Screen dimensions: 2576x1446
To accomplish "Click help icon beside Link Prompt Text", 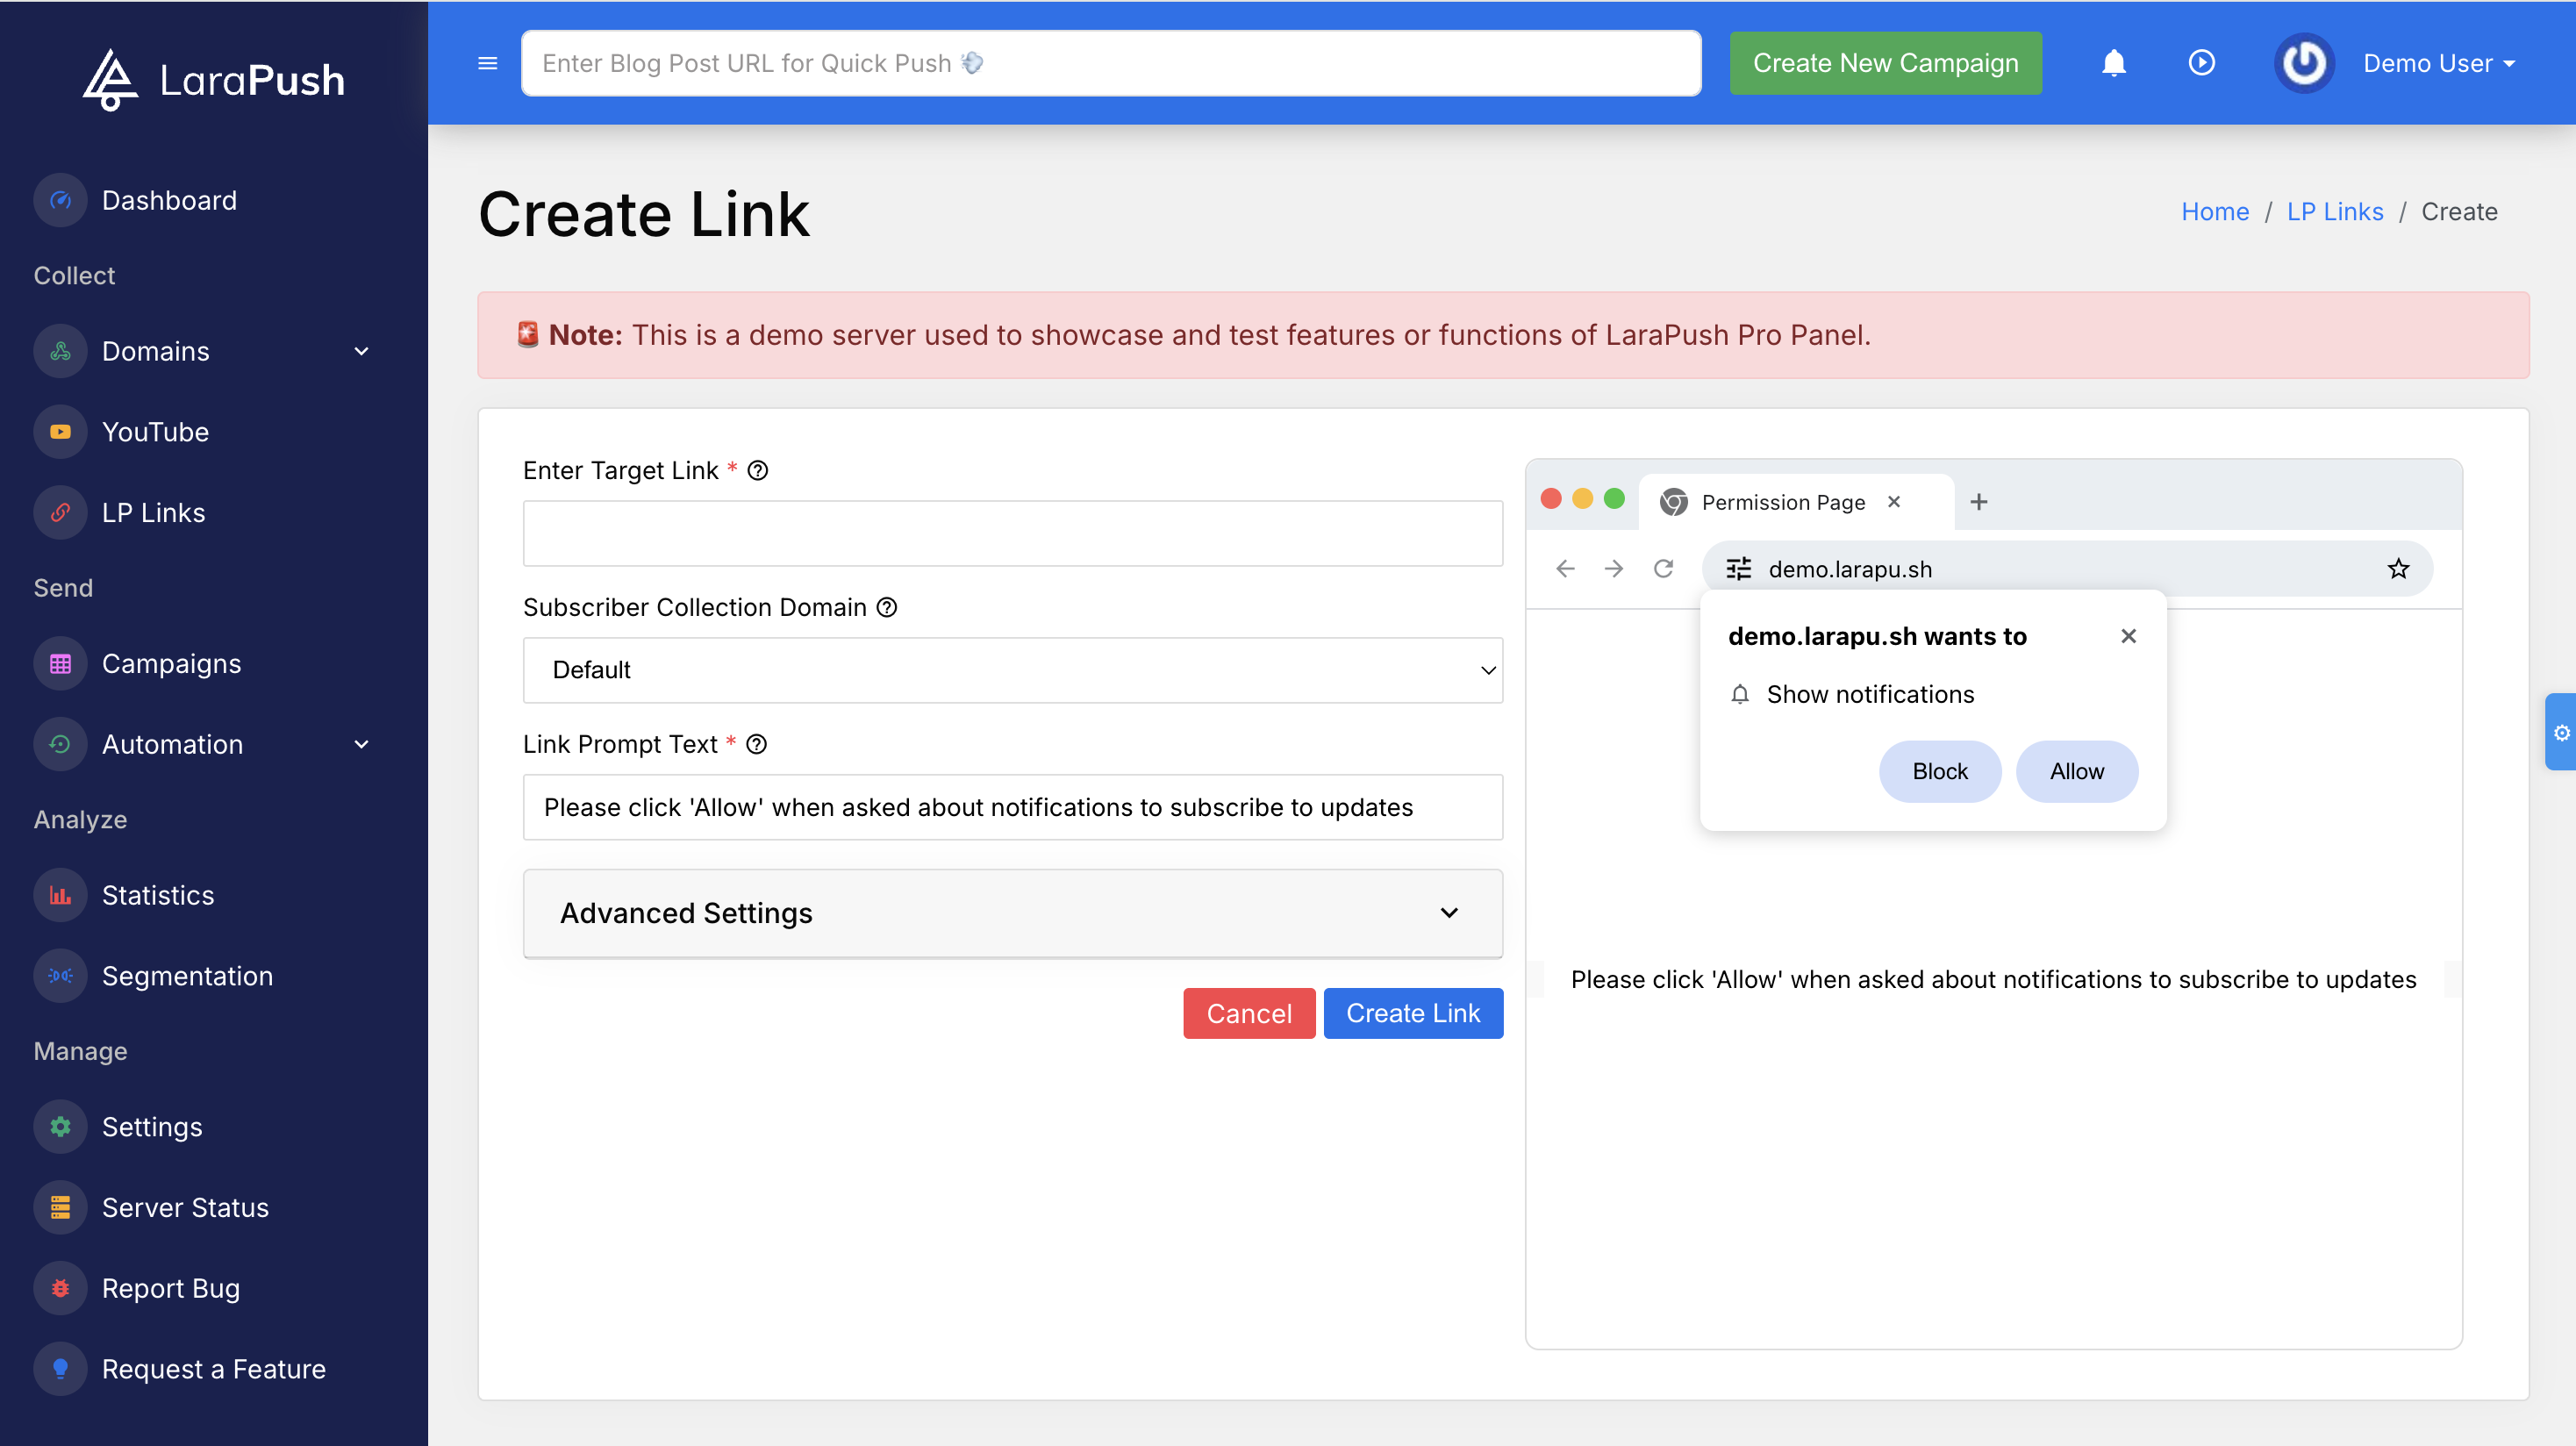I will coord(757,744).
